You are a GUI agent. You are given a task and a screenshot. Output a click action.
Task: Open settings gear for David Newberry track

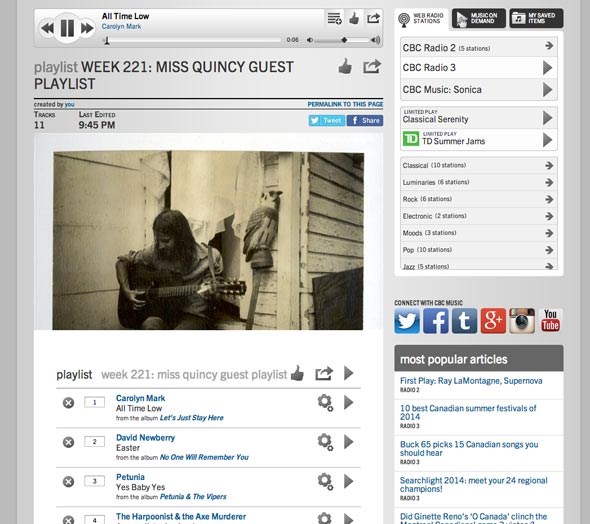coord(325,442)
